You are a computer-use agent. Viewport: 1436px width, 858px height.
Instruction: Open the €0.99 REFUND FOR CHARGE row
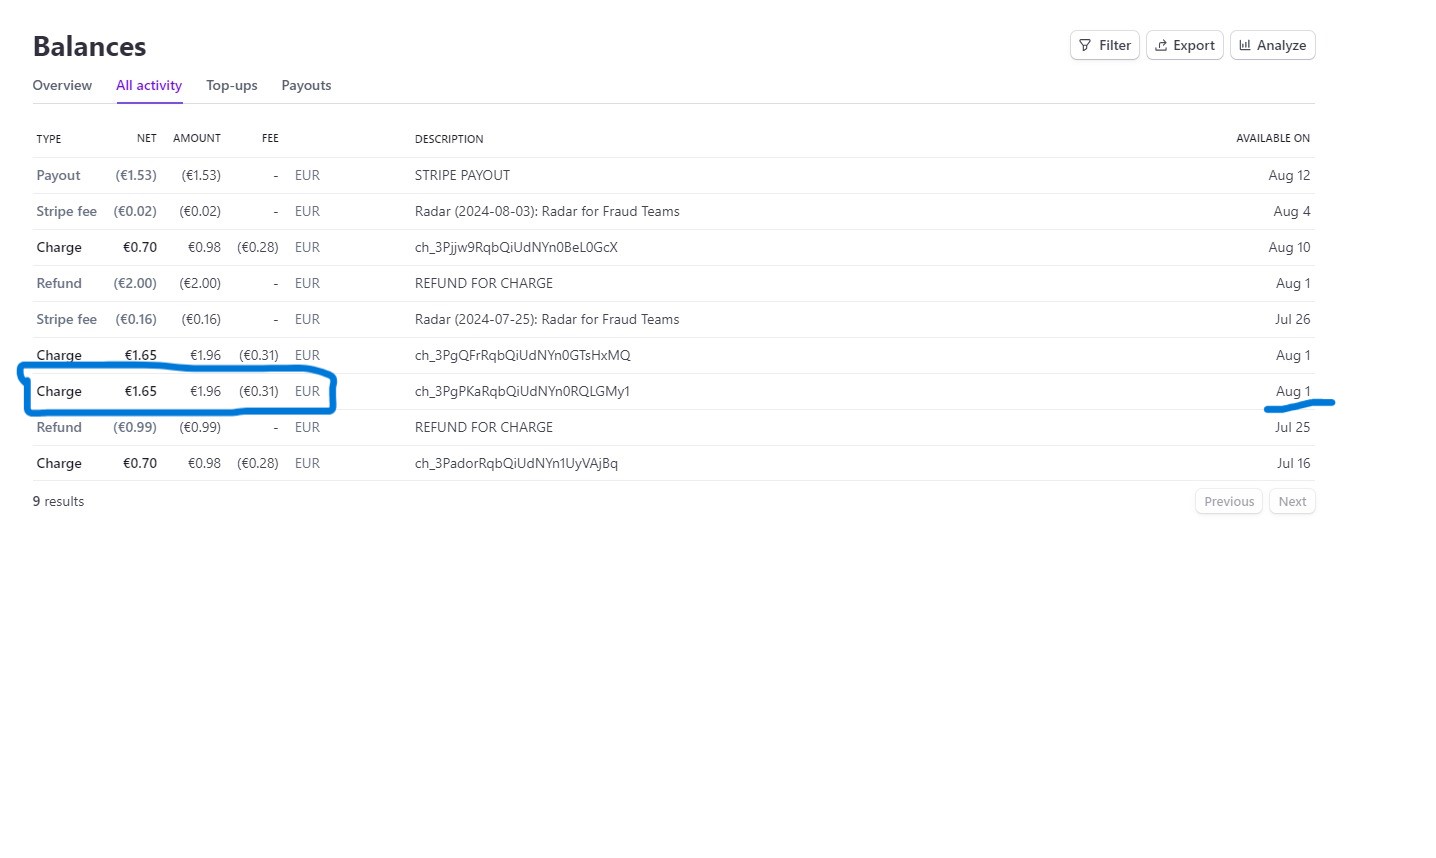pos(484,427)
